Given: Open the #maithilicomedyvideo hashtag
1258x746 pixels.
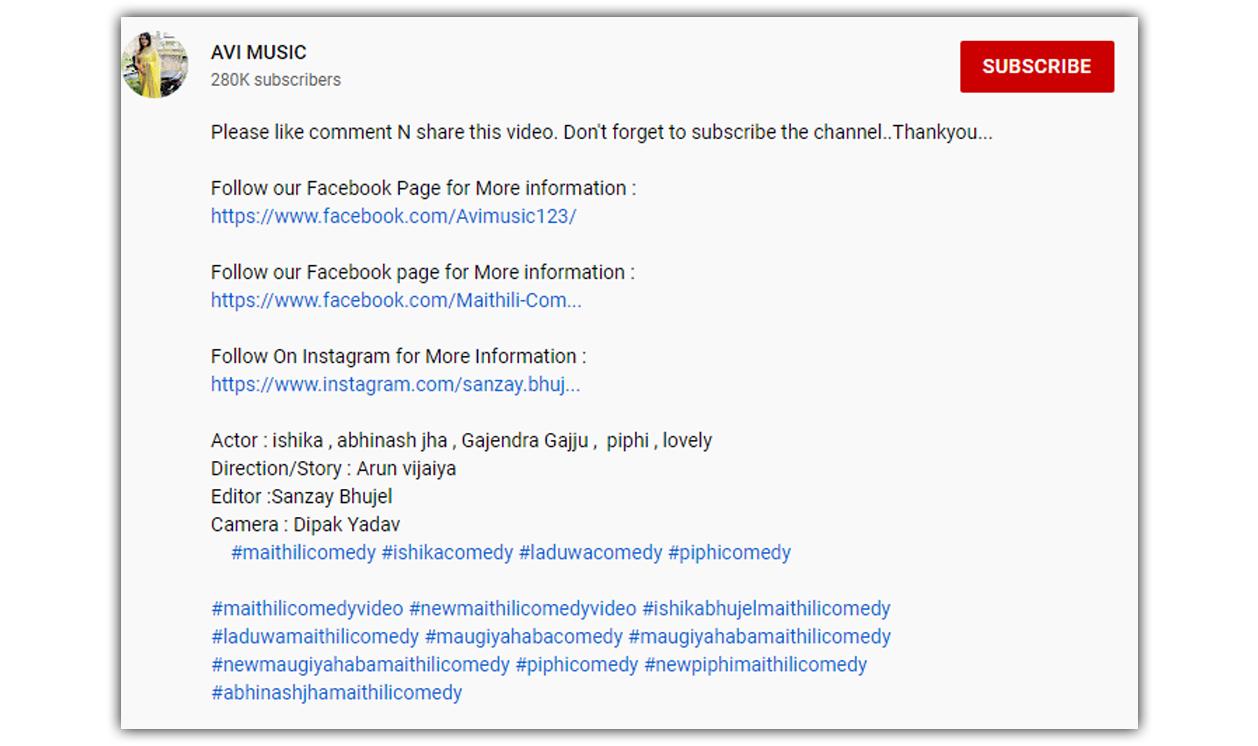Looking at the screenshot, I should pos(307,608).
